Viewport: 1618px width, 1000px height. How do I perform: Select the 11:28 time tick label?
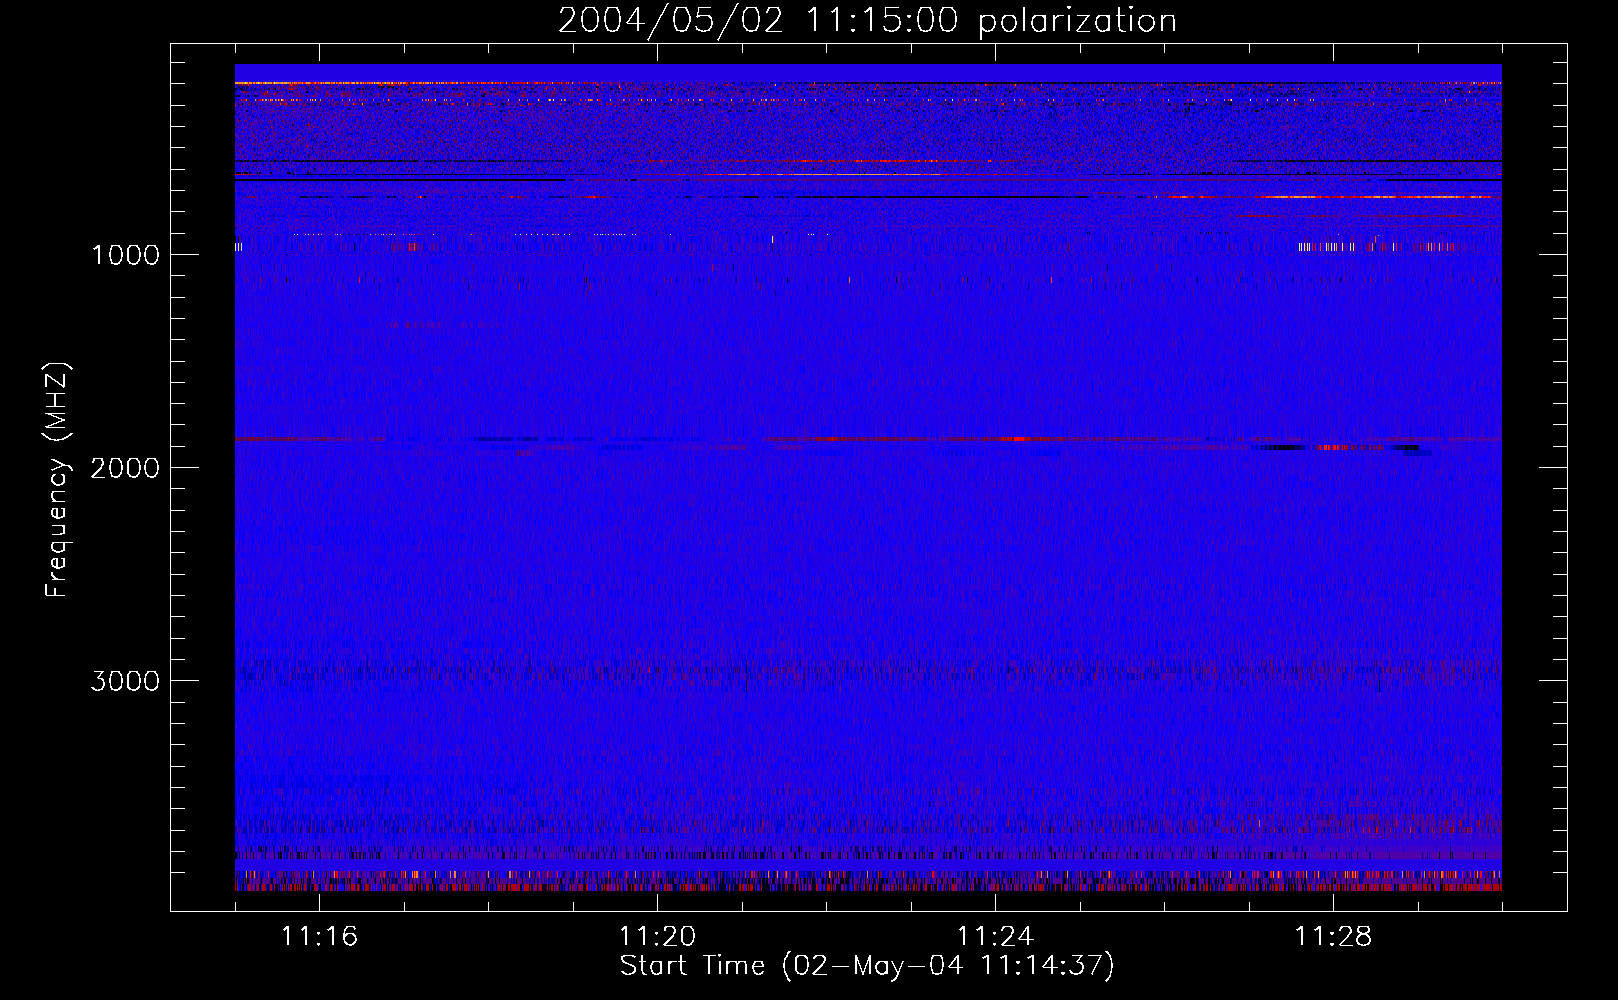[x=1333, y=937]
